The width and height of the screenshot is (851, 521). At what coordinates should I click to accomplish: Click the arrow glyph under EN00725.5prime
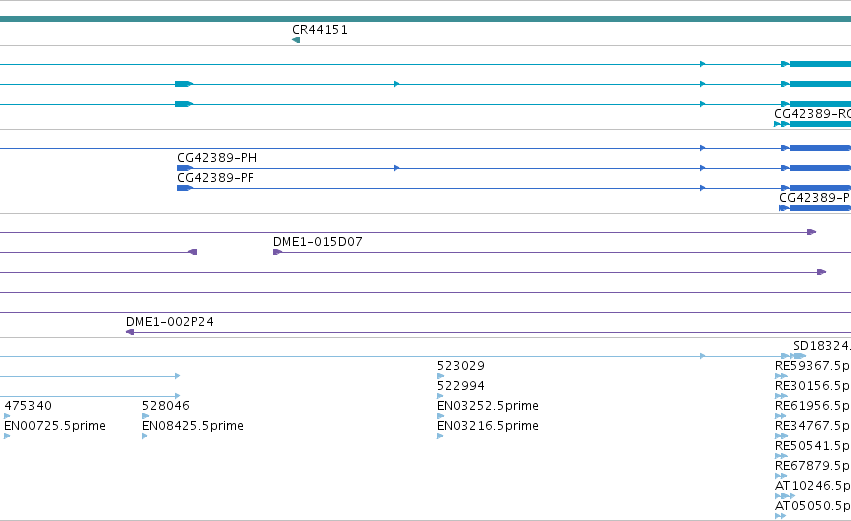(7, 436)
